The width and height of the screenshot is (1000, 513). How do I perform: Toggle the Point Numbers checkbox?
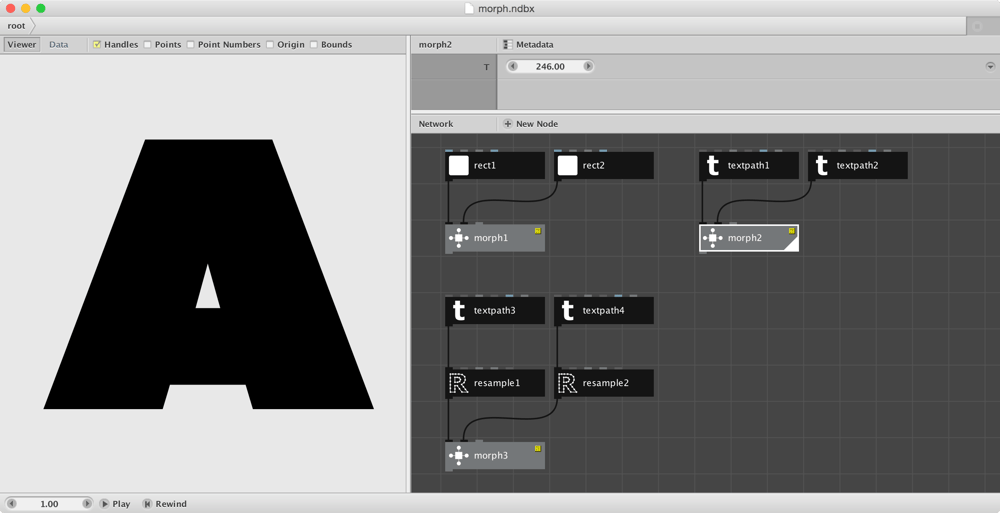click(190, 45)
